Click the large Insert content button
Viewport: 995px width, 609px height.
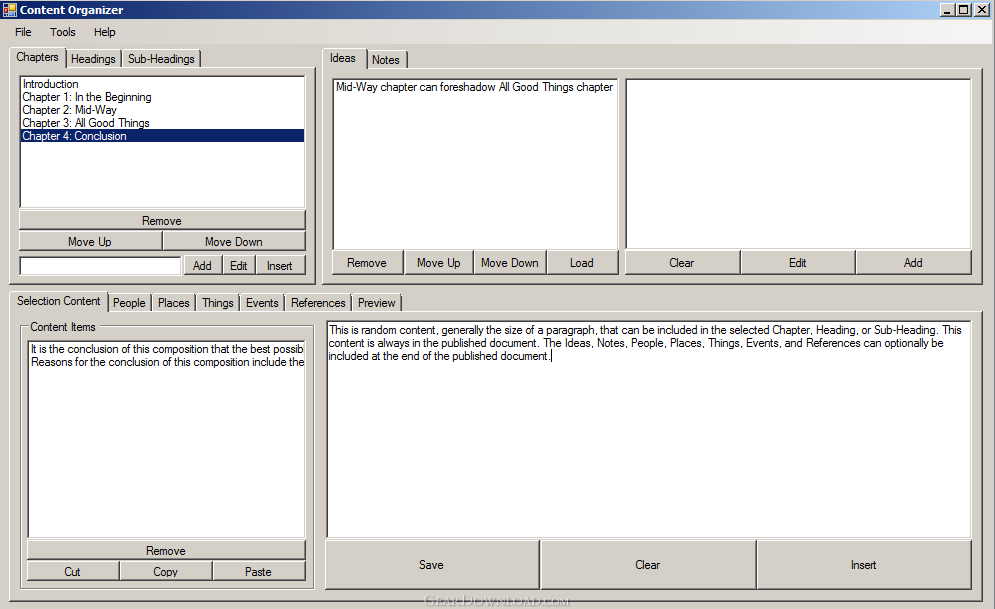(864, 565)
